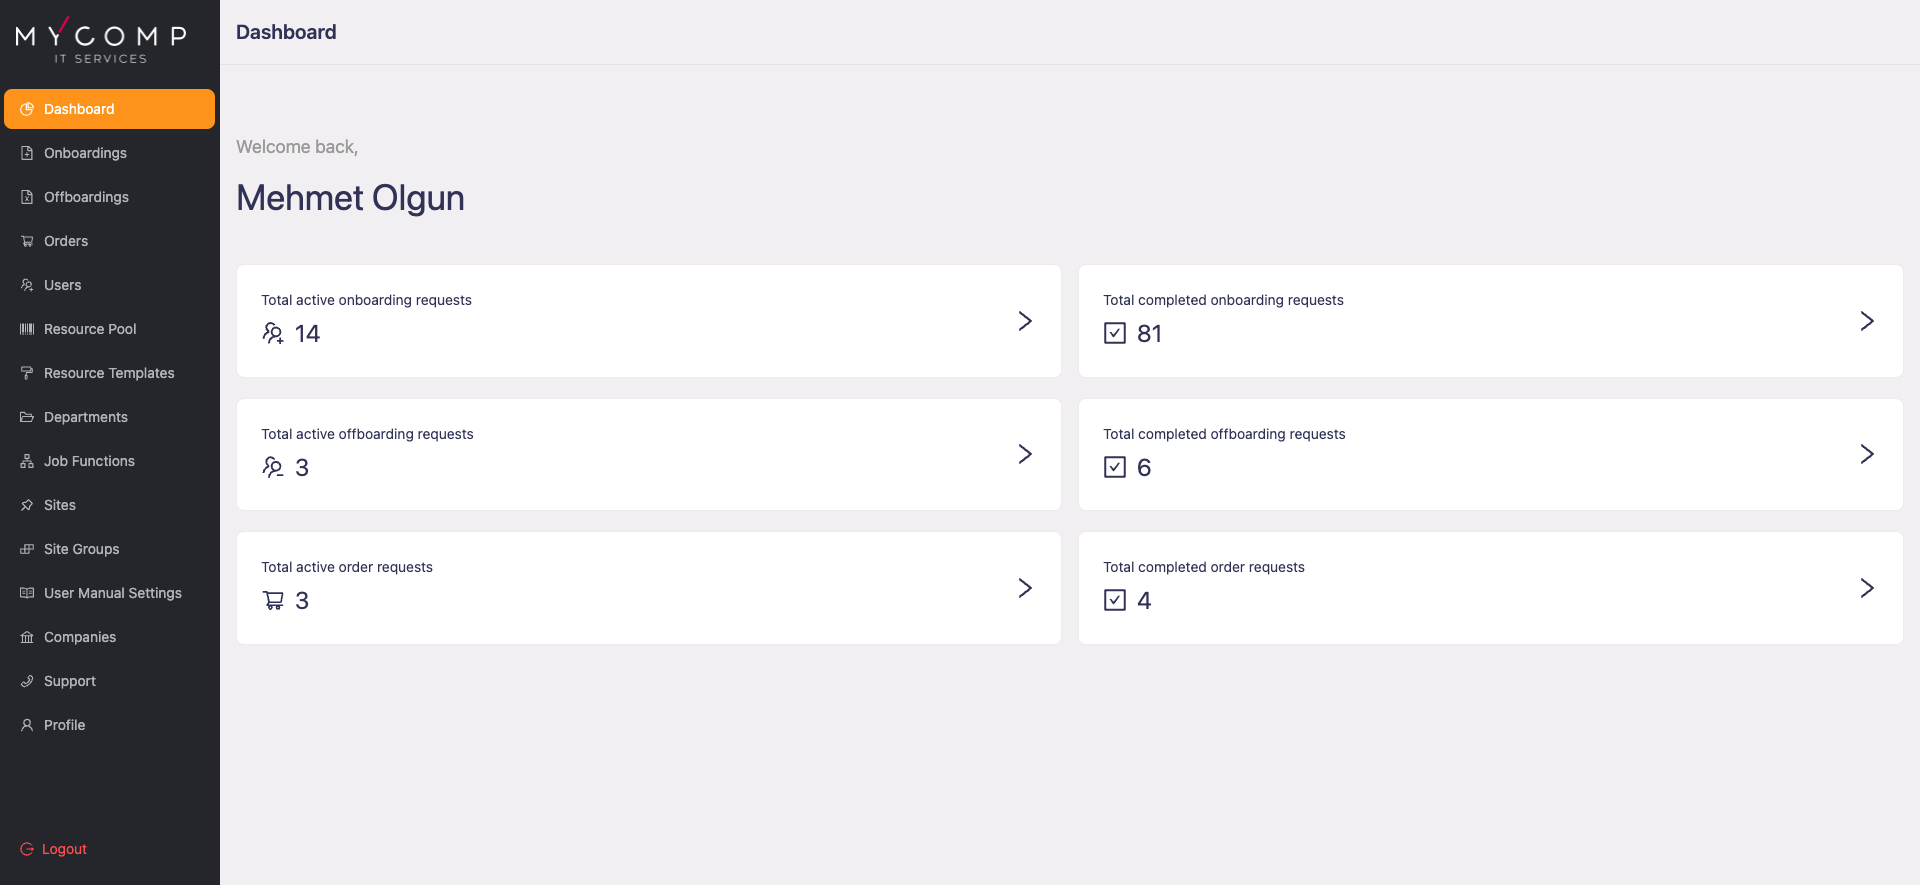Click checkmark icon beside 4 completed orders
This screenshot has height=885, width=1920.
click(x=1115, y=600)
